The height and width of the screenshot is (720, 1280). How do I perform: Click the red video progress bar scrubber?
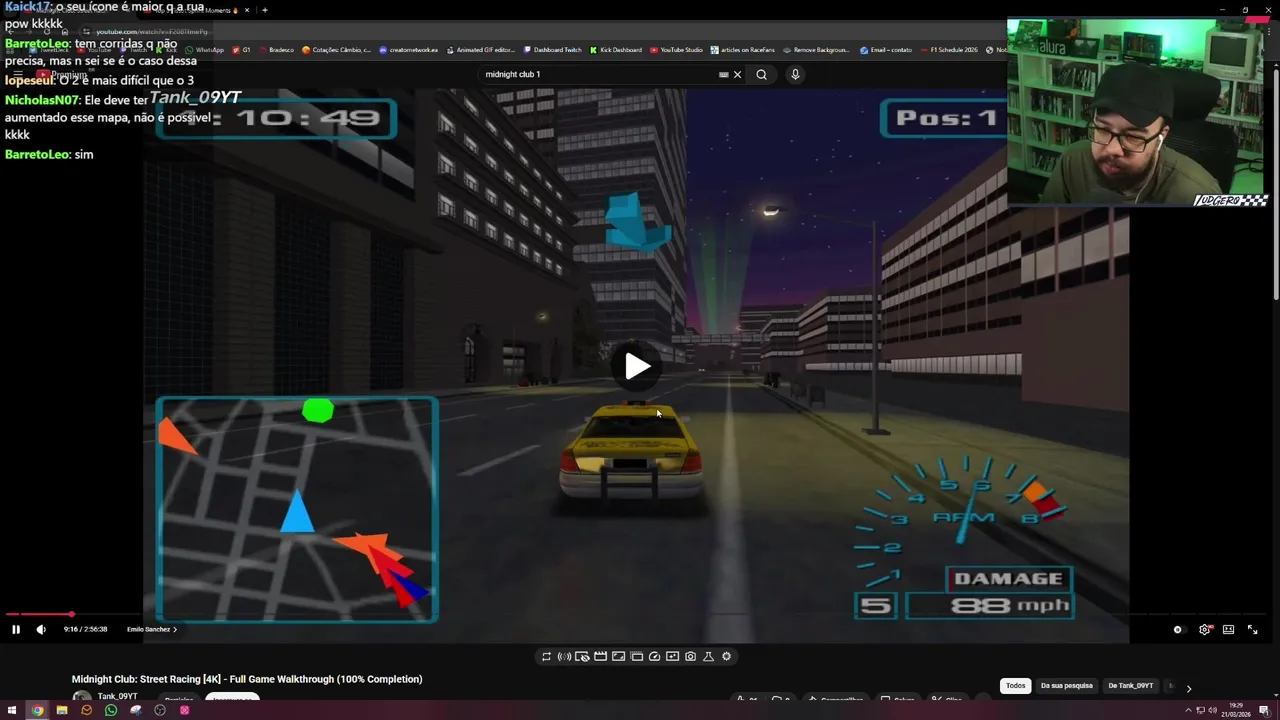72,614
